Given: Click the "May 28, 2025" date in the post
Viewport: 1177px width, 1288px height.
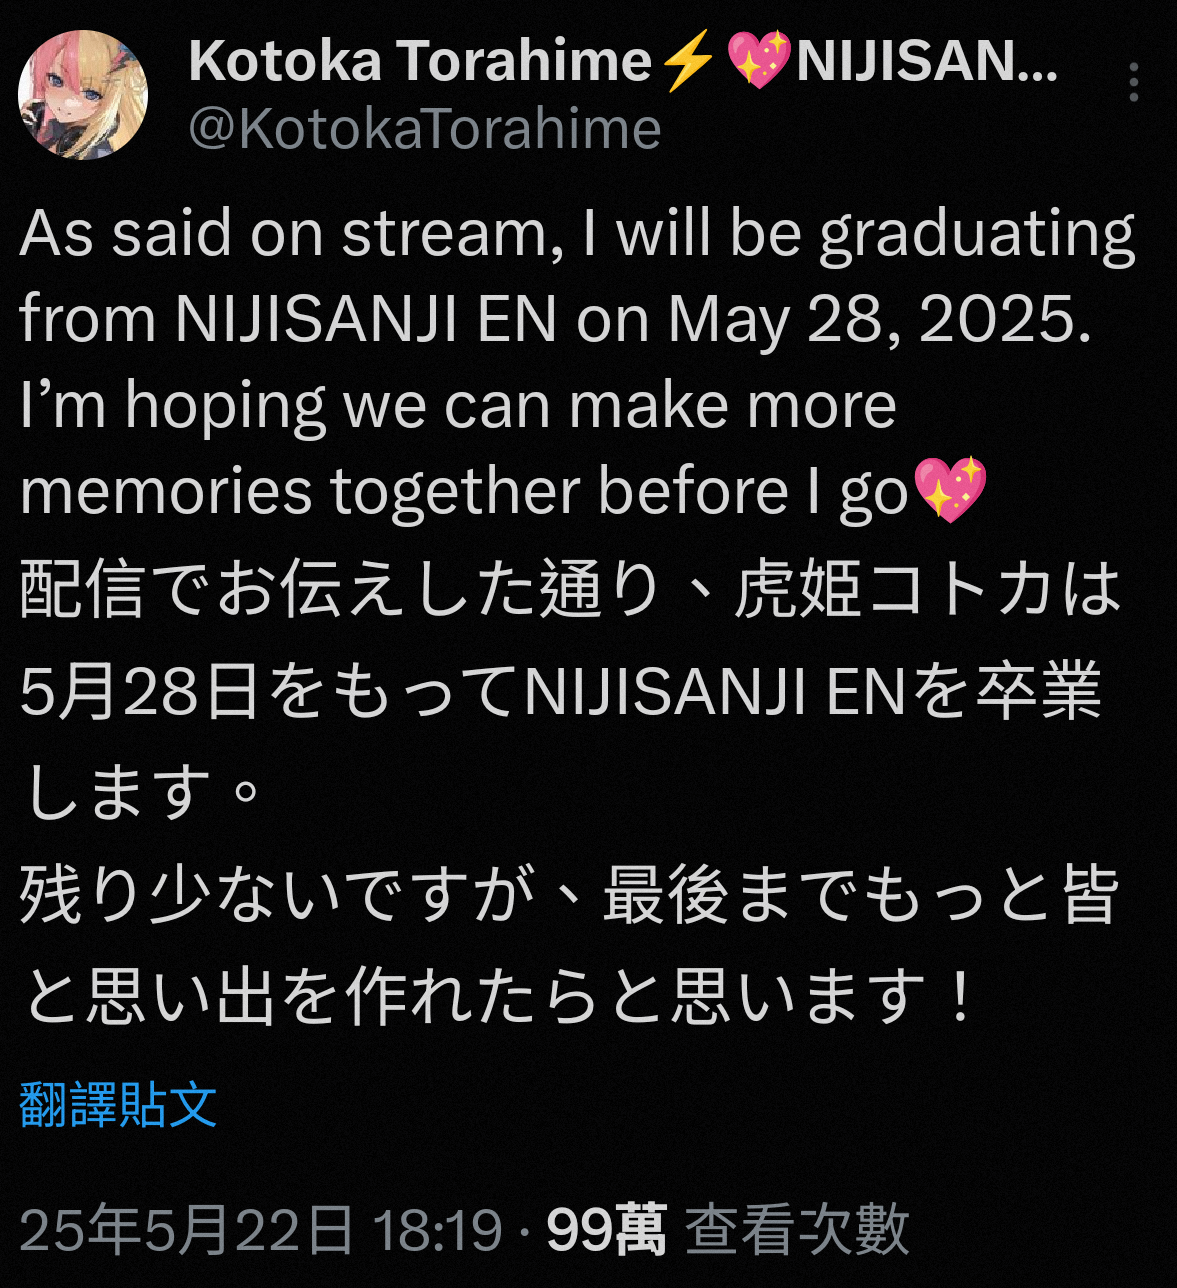Looking at the screenshot, I should click(x=879, y=319).
